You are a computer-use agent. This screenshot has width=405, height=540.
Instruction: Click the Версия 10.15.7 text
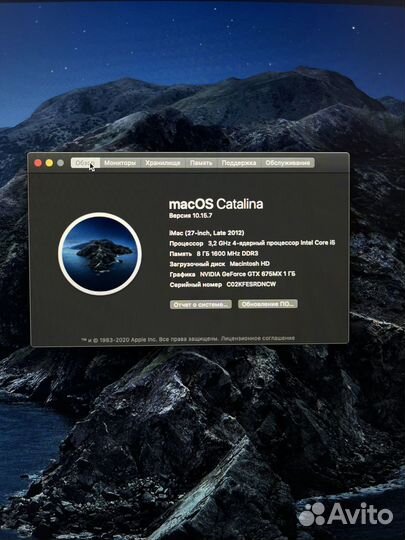190,216
